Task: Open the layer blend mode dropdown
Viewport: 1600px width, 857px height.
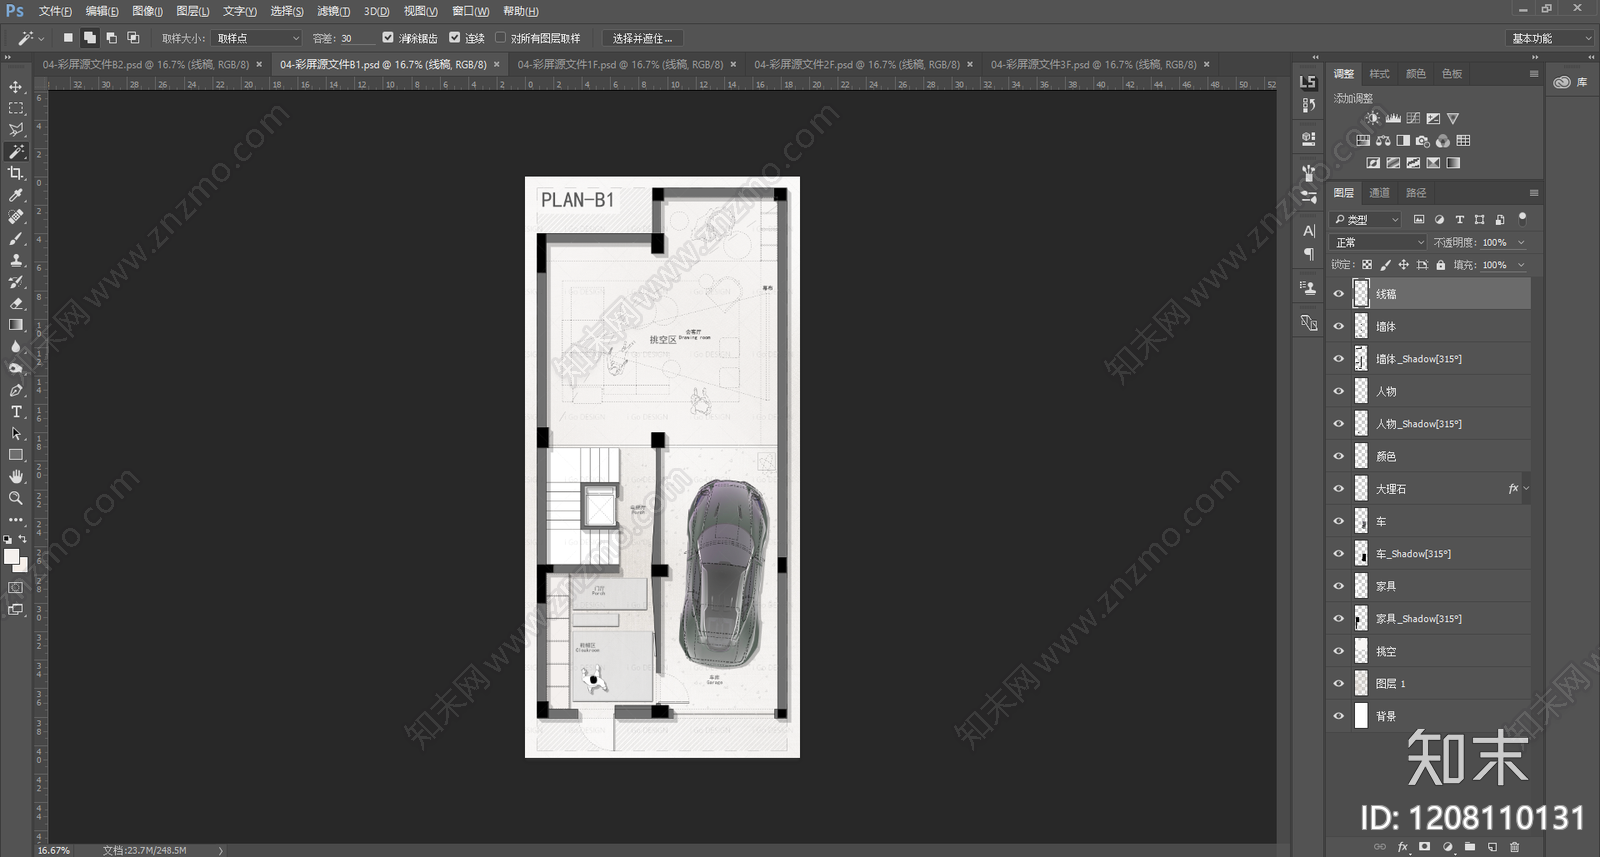Action: click(1379, 242)
